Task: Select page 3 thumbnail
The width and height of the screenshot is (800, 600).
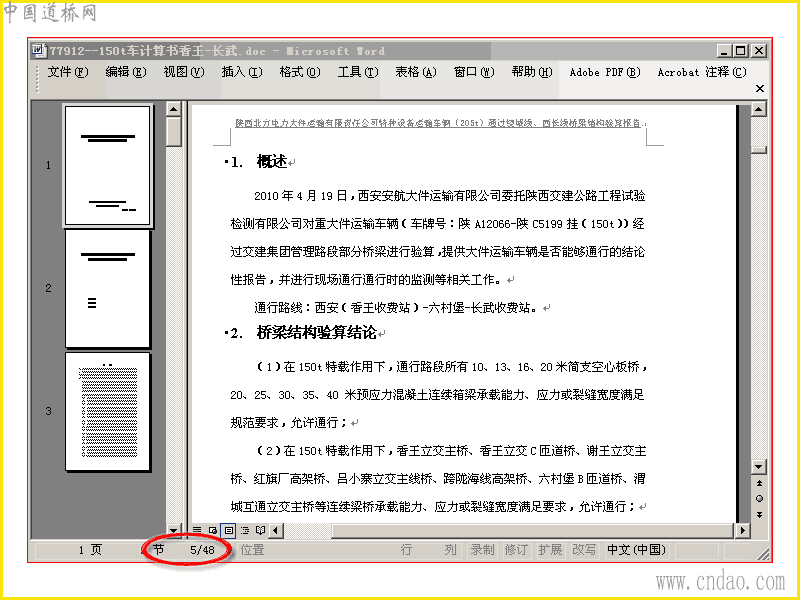Action: pyautogui.click(x=108, y=412)
